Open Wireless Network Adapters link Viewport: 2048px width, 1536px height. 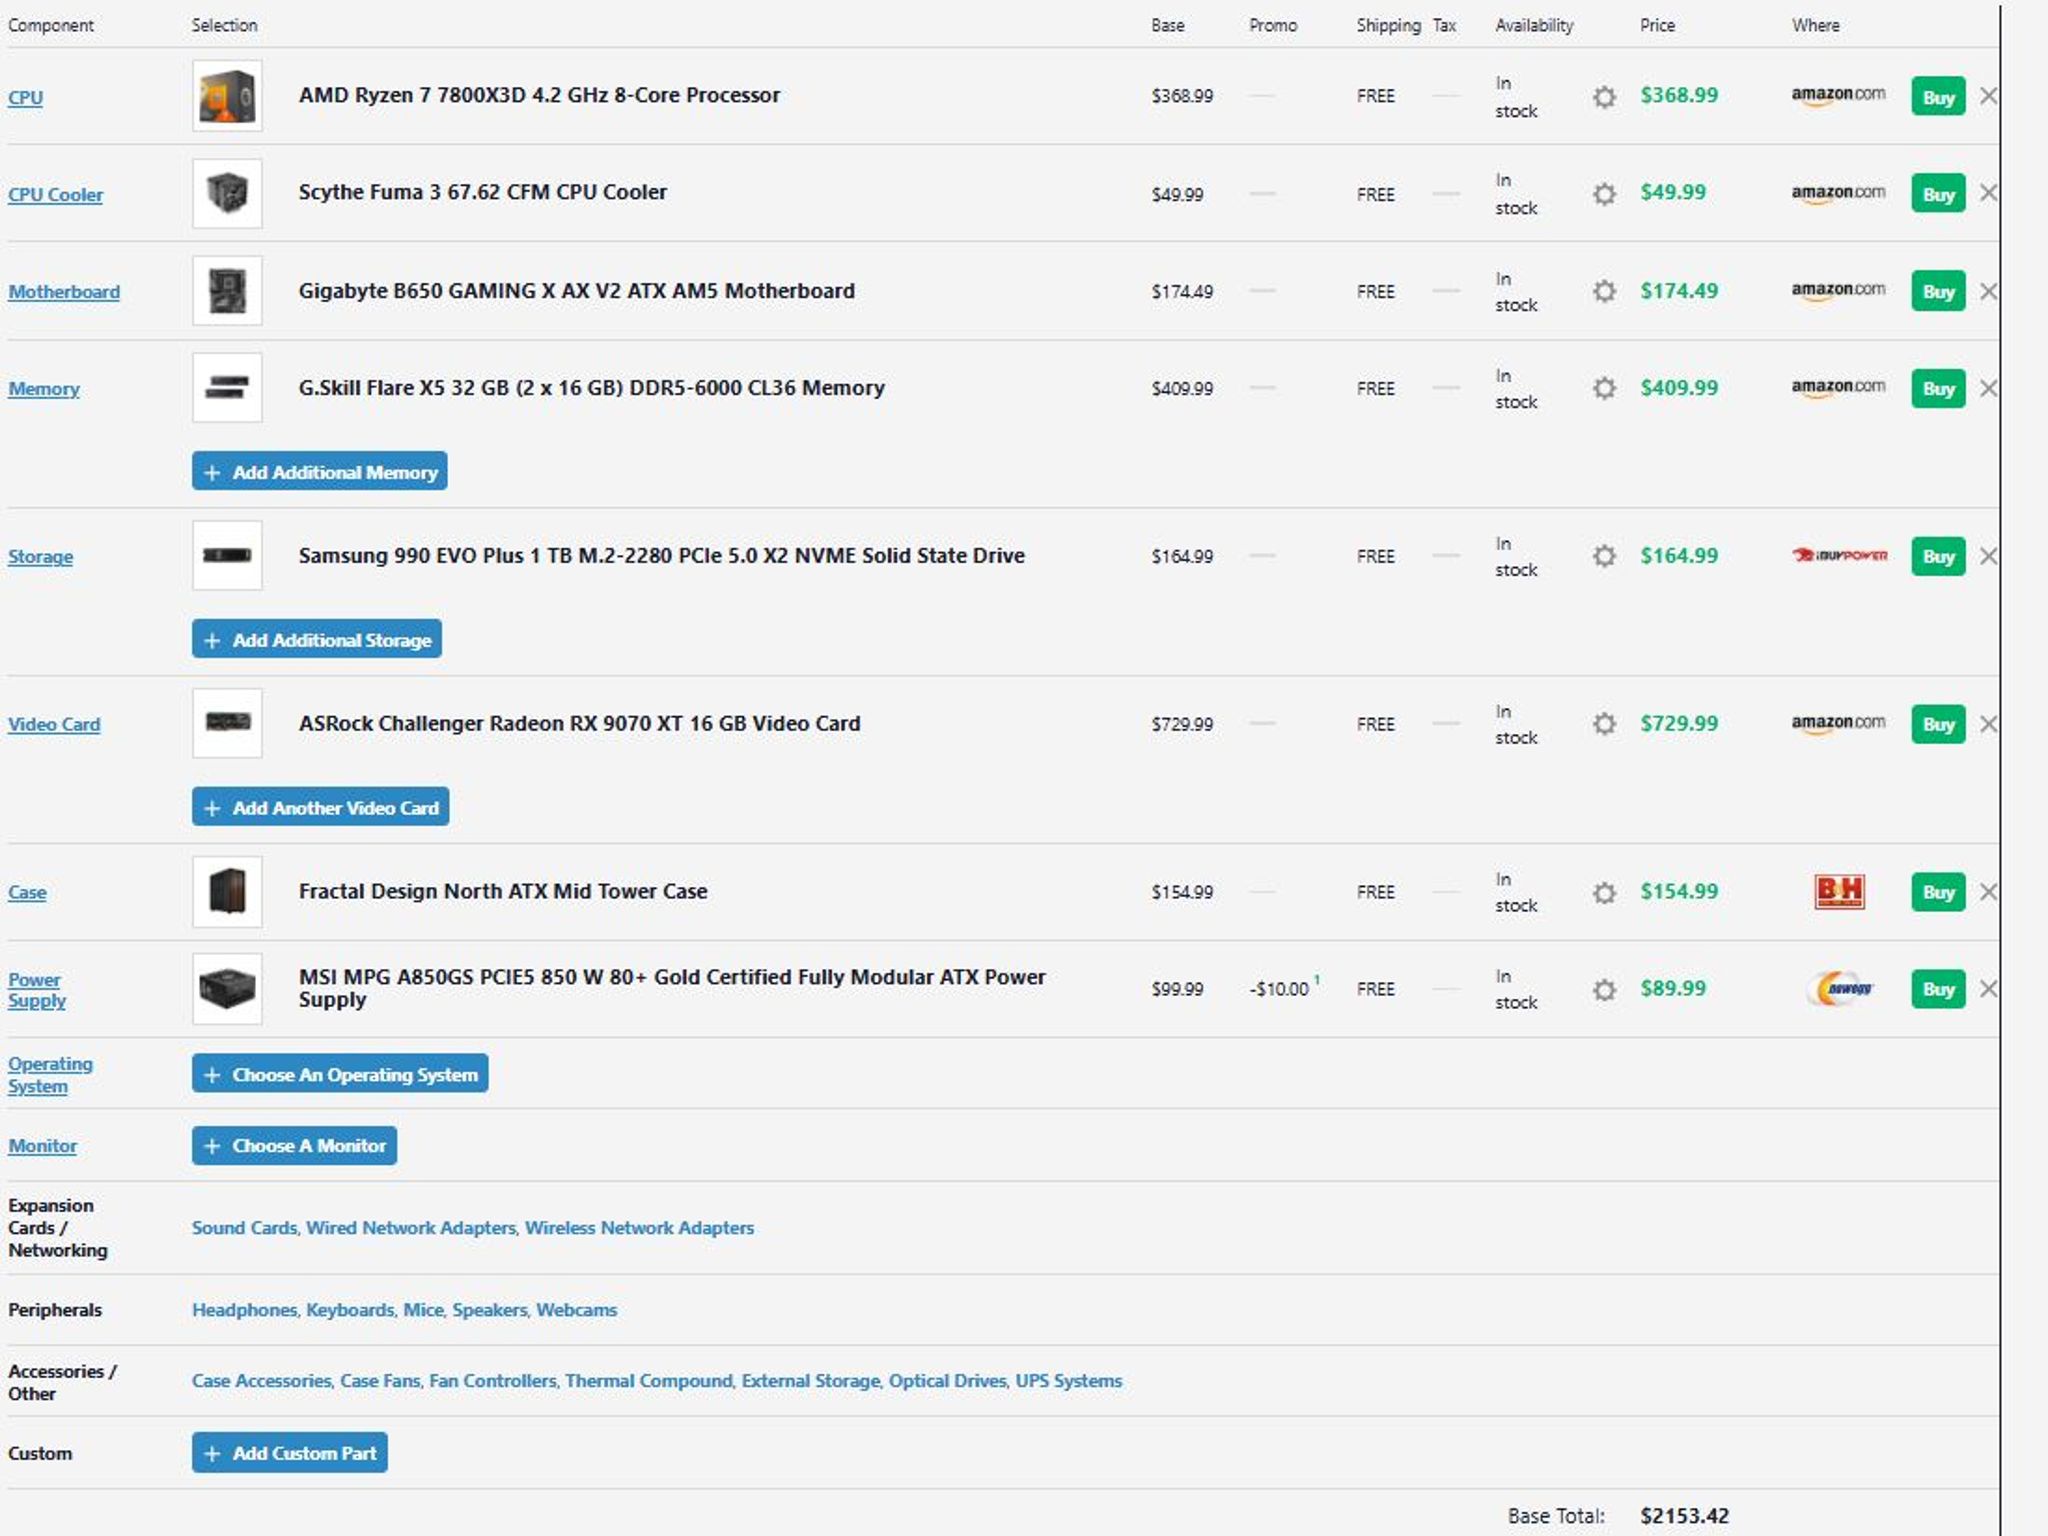639,1228
